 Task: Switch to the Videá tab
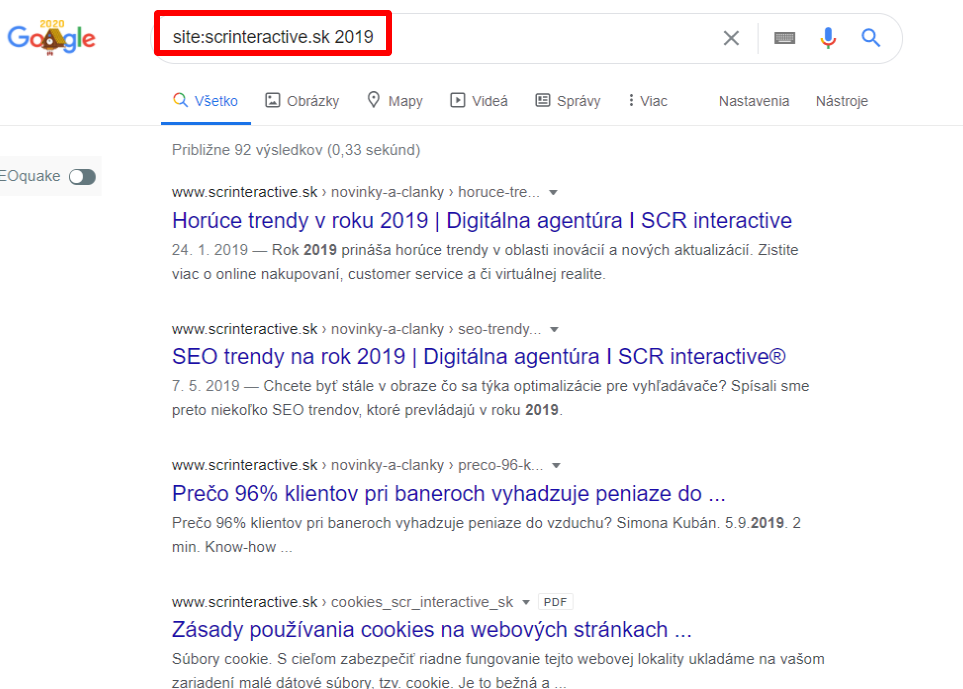coord(479,101)
